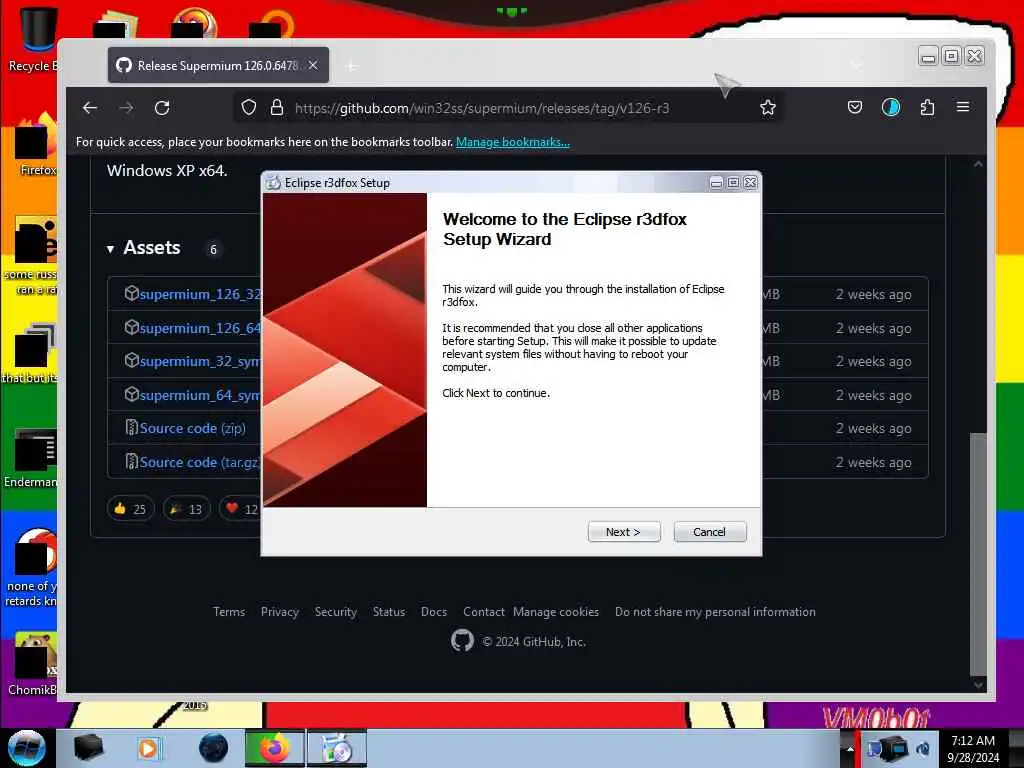
Task: Go back with the browser back arrow
Action: pyautogui.click(x=90, y=108)
